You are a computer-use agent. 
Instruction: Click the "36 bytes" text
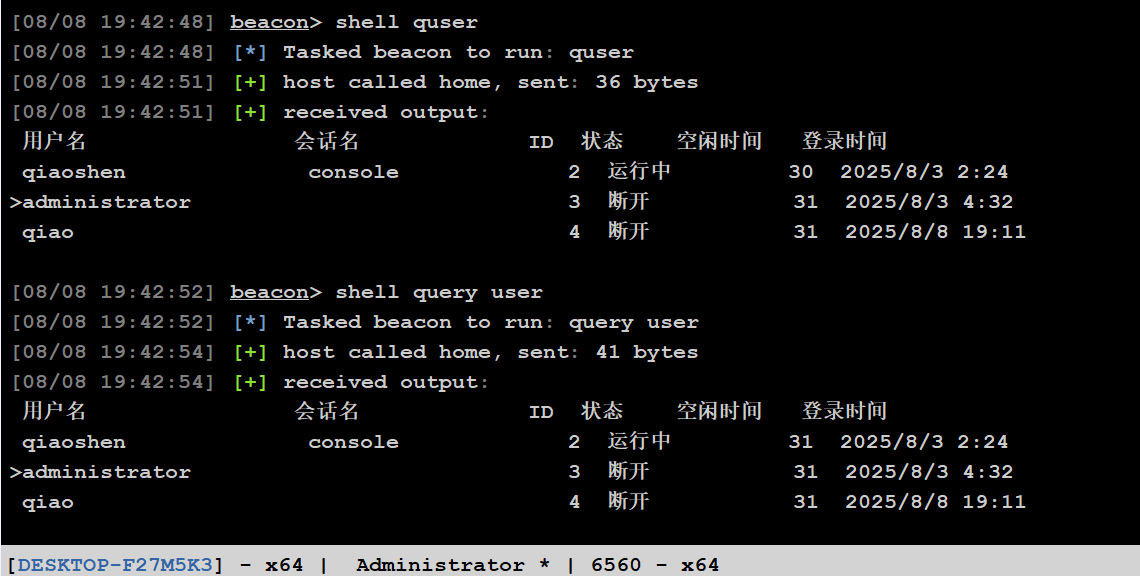647,82
